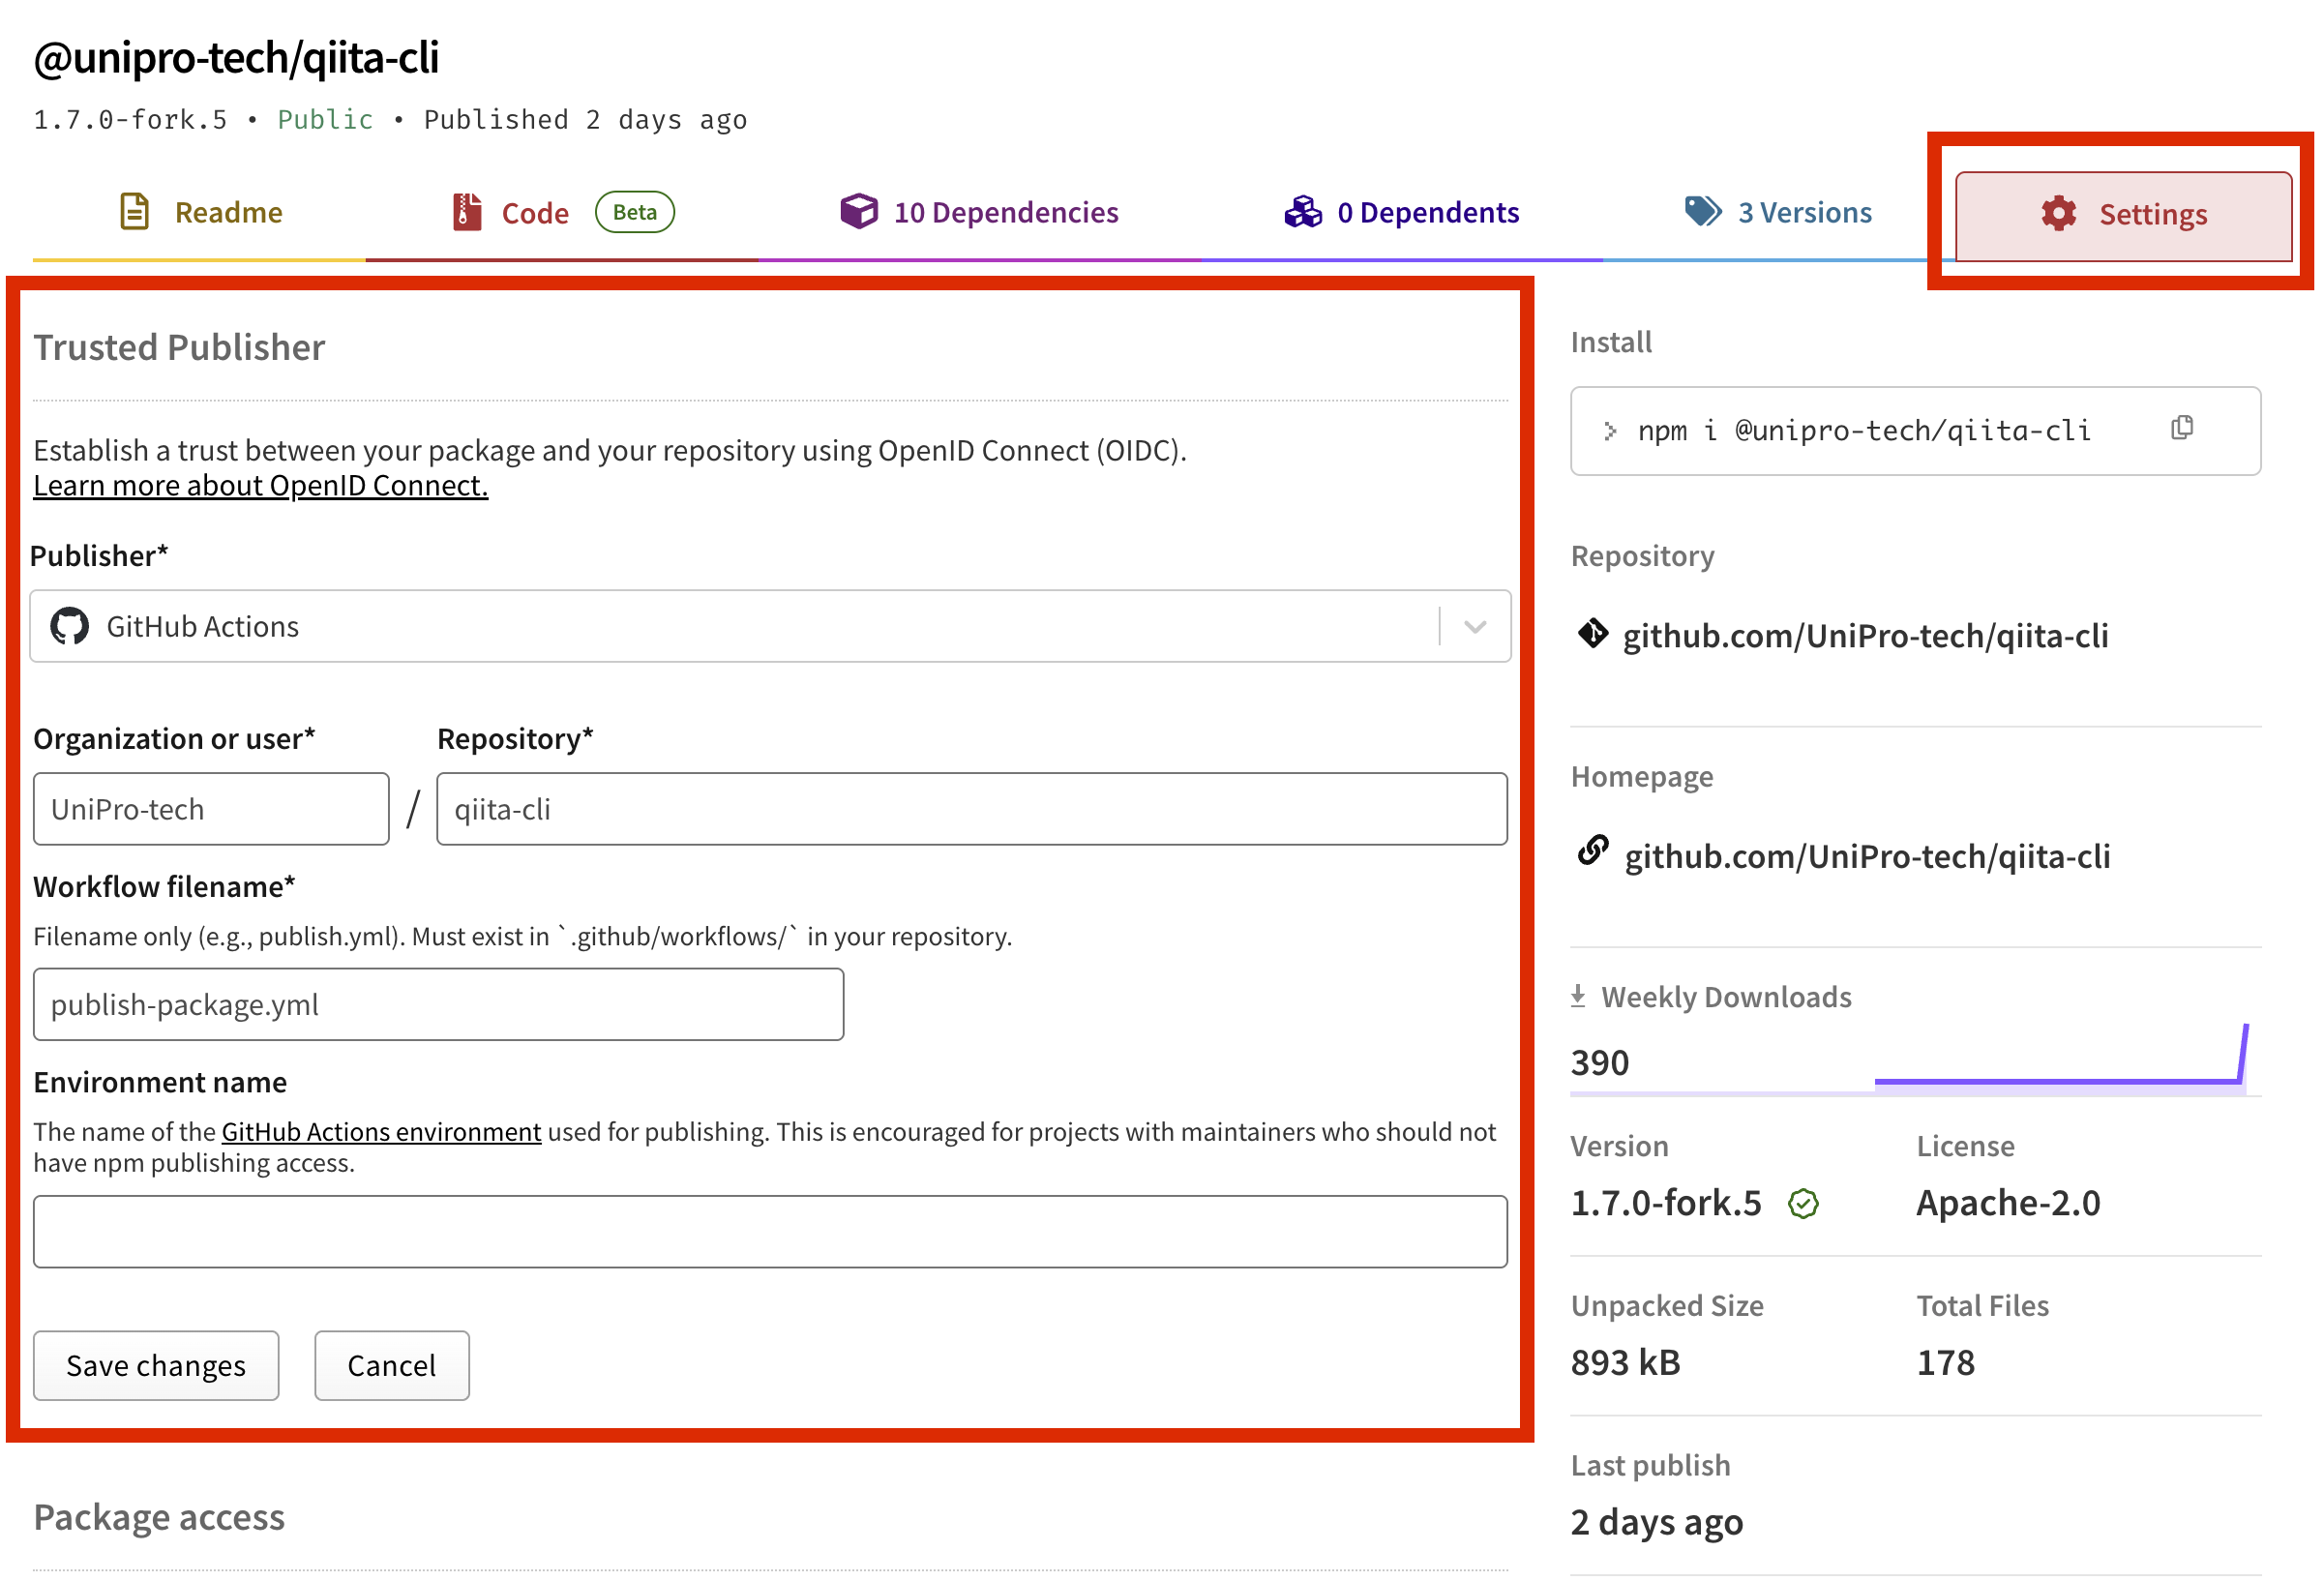Follow the GitHub Actions environment link
Viewport: 2324px width, 1581px height.
coord(381,1132)
